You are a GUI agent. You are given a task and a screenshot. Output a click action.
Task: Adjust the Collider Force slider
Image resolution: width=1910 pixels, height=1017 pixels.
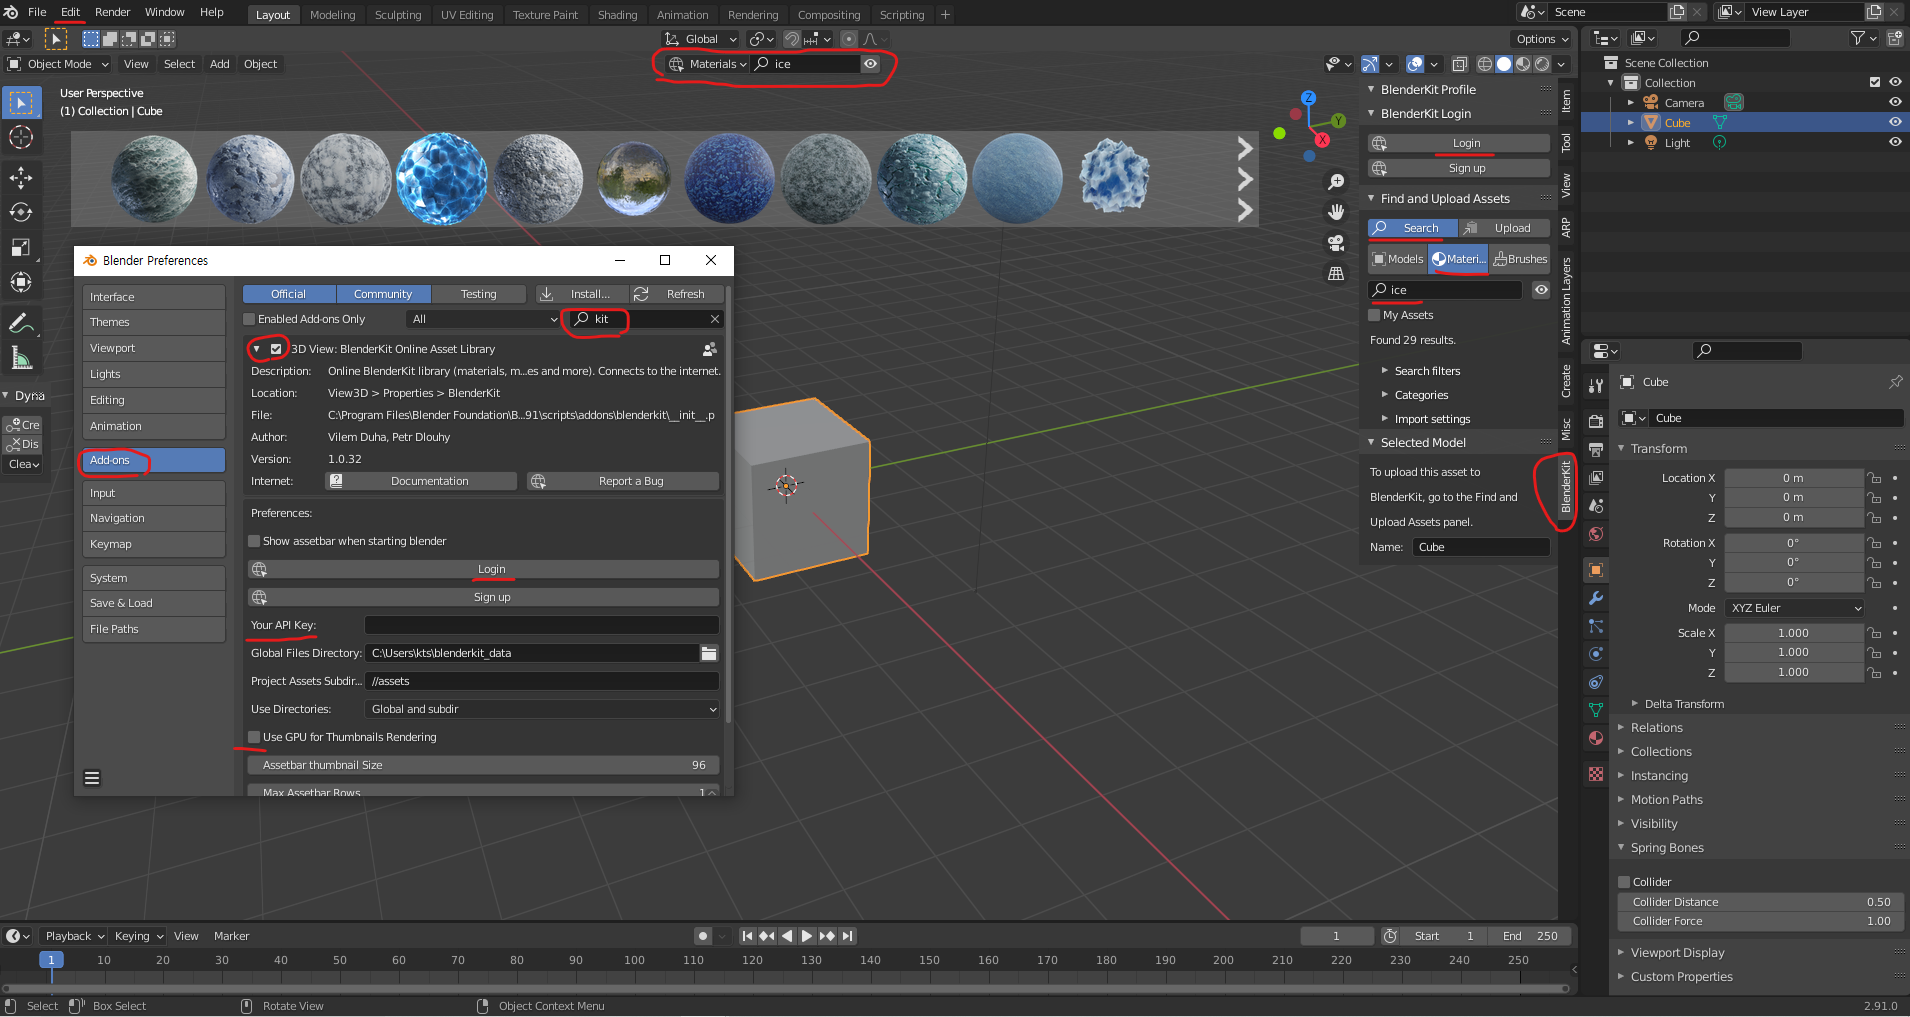click(1760, 921)
